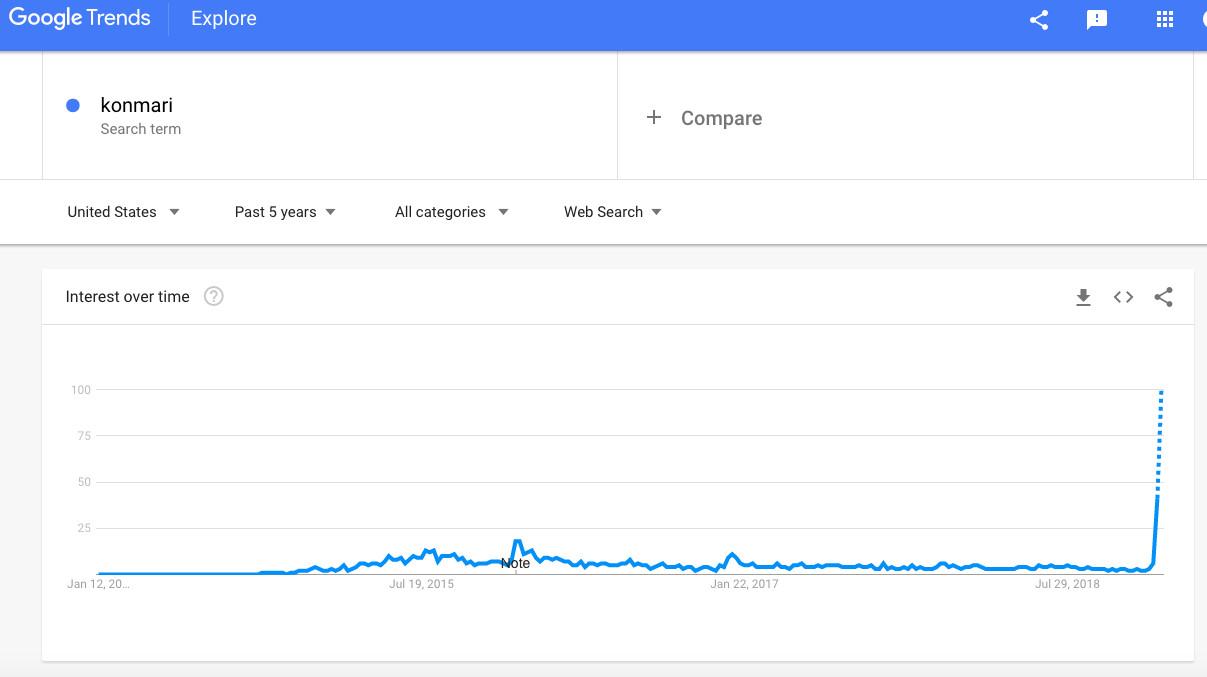Edit the konmari search term field
This screenshot has width=1207, height=677.
(137, 106)
